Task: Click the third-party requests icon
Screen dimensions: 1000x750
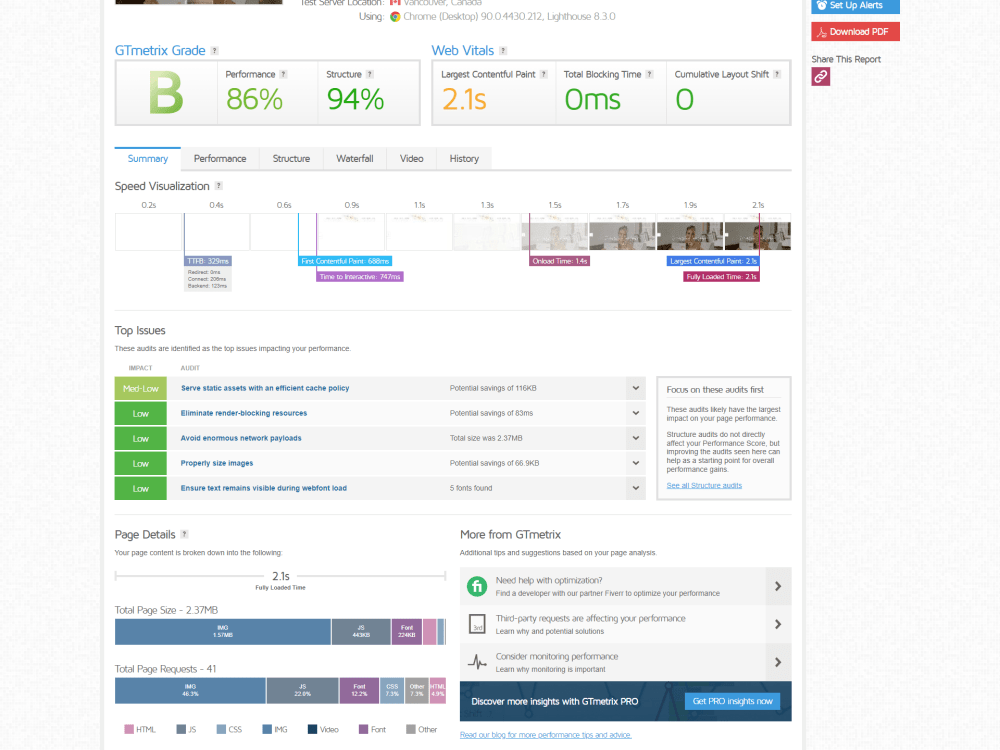Action: click(x=477, y=624)
